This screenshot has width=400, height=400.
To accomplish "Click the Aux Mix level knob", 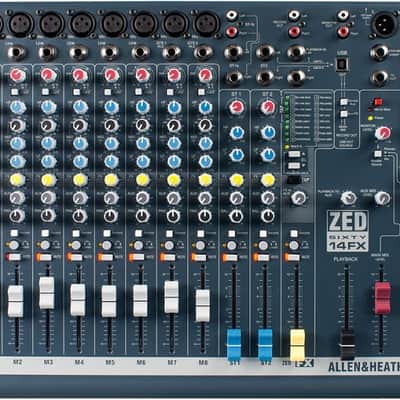I will [382, 198].
